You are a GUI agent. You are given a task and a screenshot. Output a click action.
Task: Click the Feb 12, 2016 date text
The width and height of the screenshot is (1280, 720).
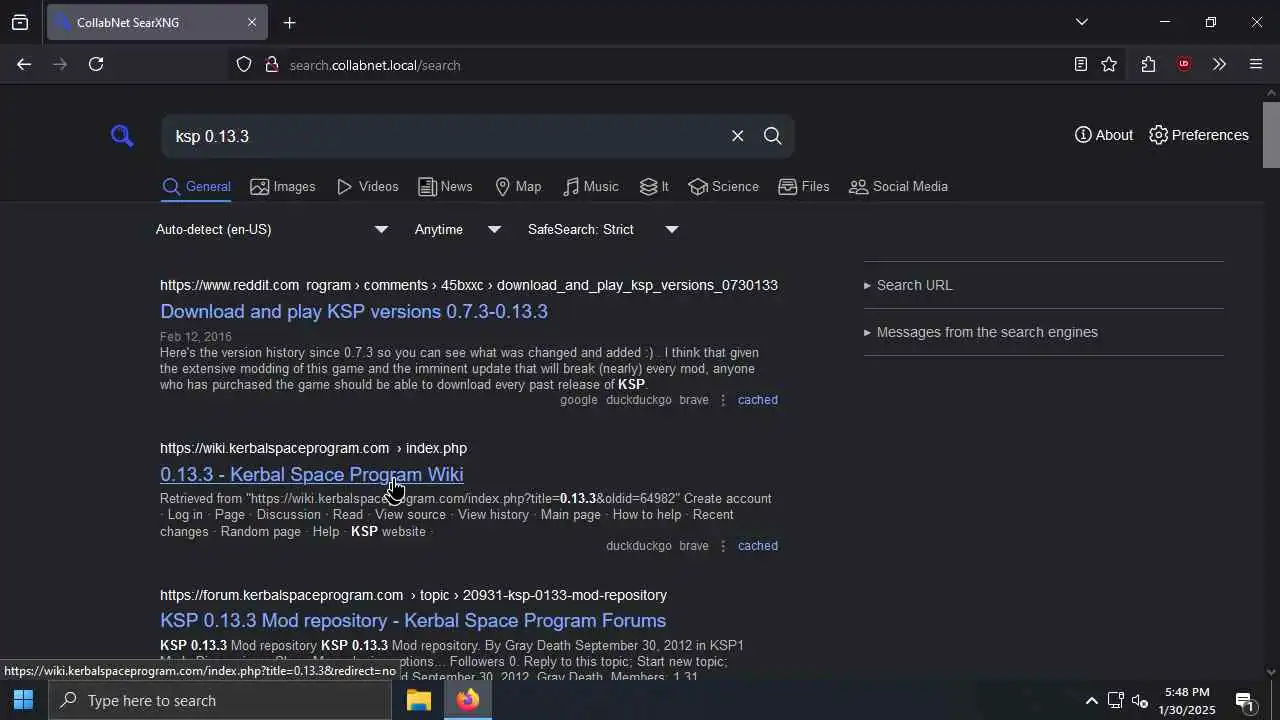(x=195, y=337)
